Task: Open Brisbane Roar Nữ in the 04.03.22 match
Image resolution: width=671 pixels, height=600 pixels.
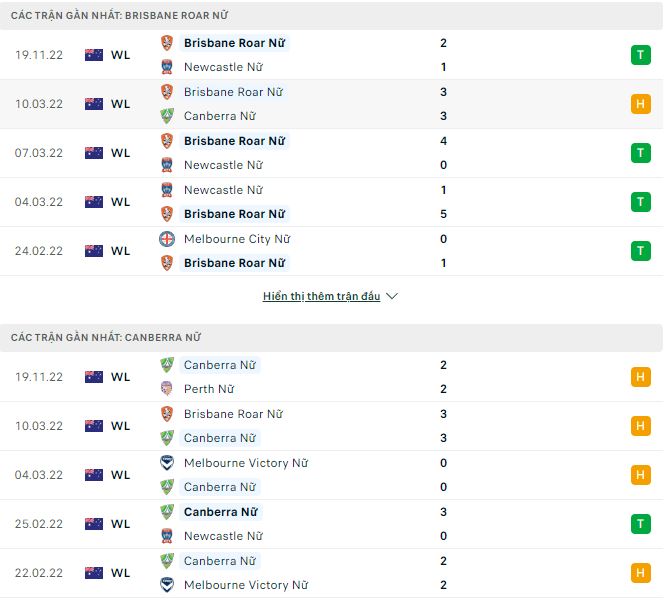Action: coord(235,214)
